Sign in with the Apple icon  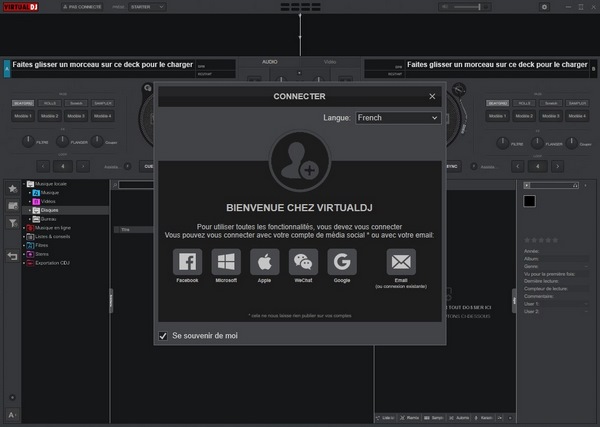(264, 262)
